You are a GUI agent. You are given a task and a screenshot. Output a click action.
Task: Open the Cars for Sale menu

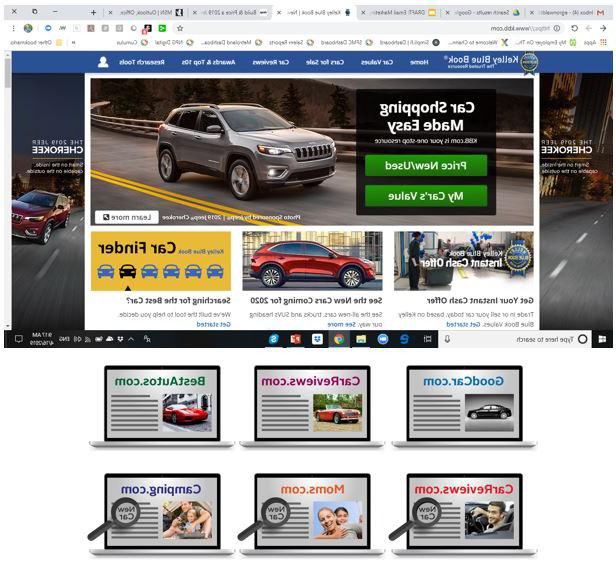324,62
